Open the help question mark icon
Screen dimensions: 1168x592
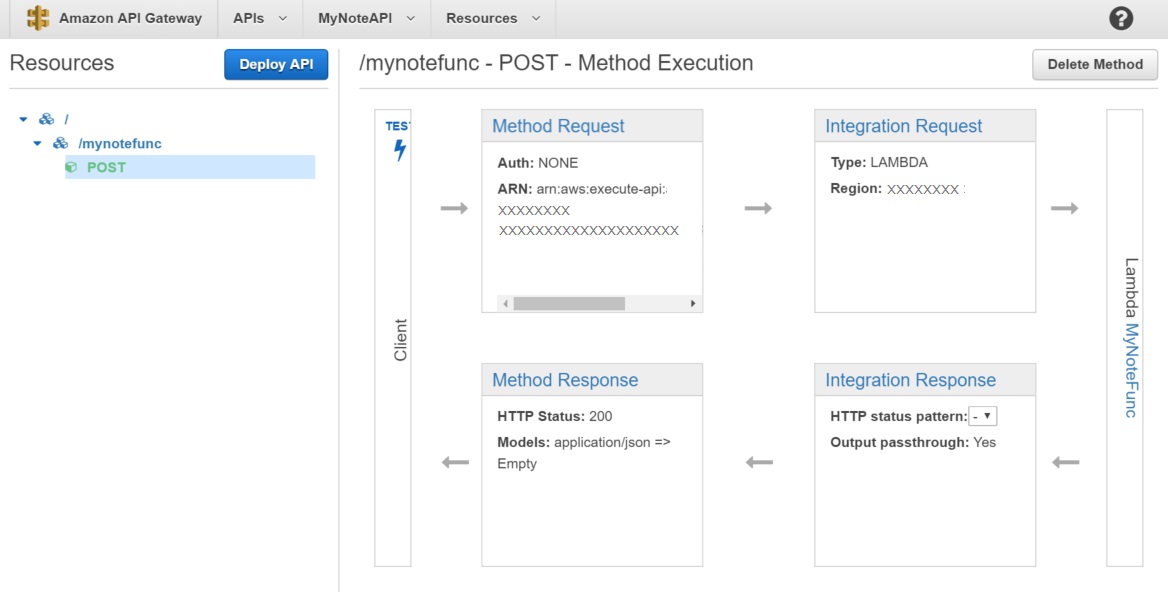coord(1120,19)
